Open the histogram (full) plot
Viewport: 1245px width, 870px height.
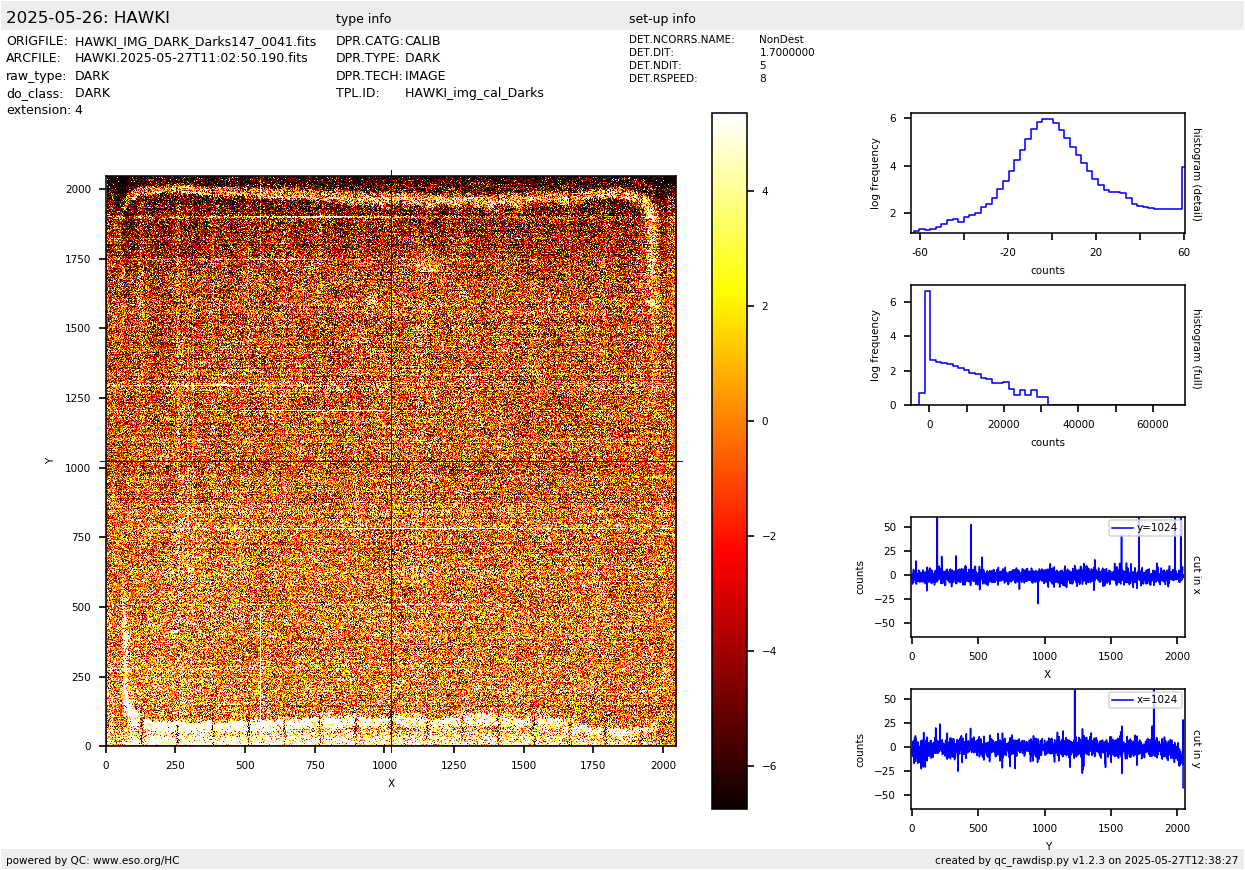[1047, 345]
